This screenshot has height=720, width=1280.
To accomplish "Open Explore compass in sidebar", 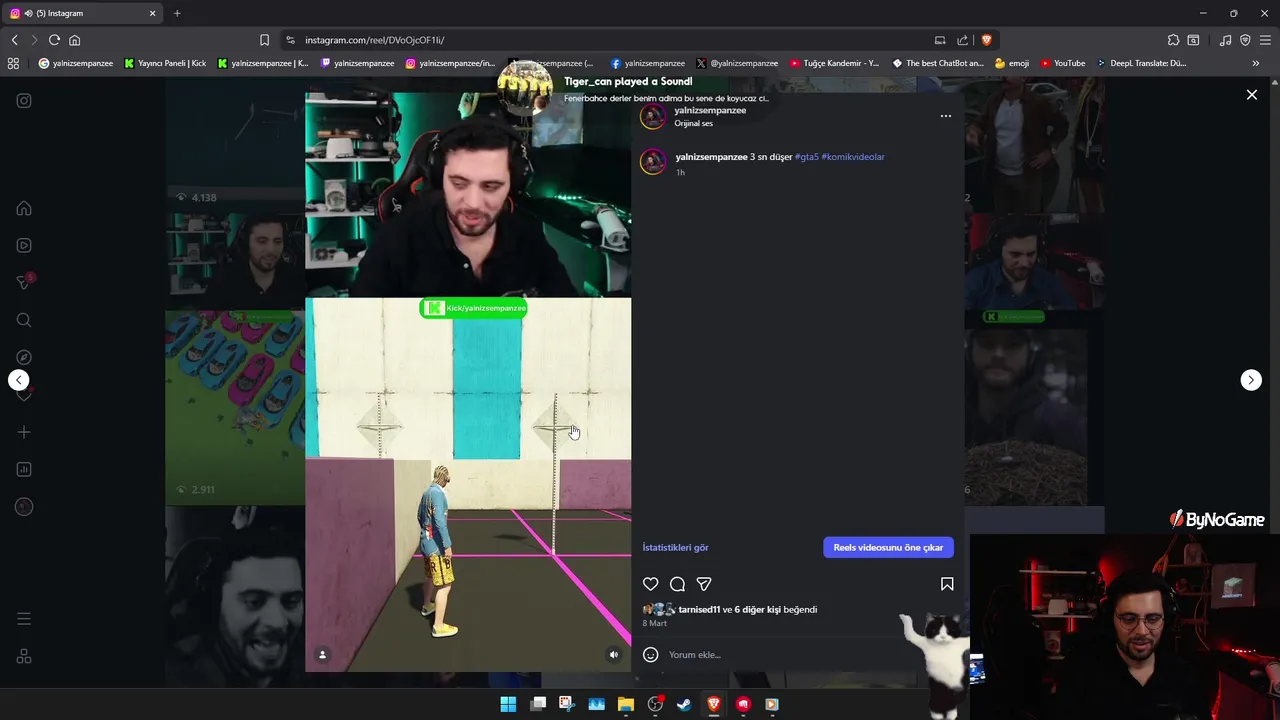I will (24, 357).
